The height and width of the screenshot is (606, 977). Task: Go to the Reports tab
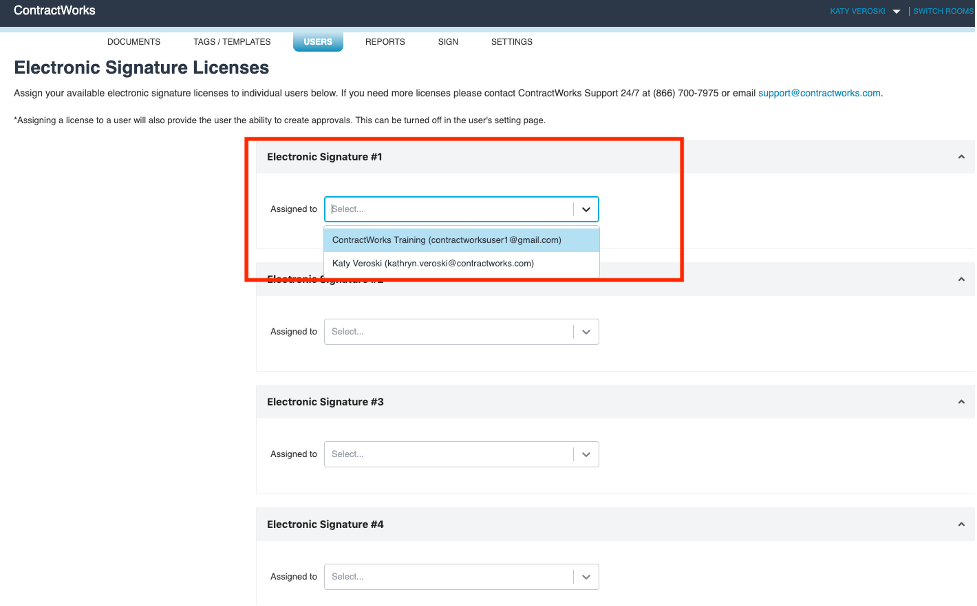(385, 42)
